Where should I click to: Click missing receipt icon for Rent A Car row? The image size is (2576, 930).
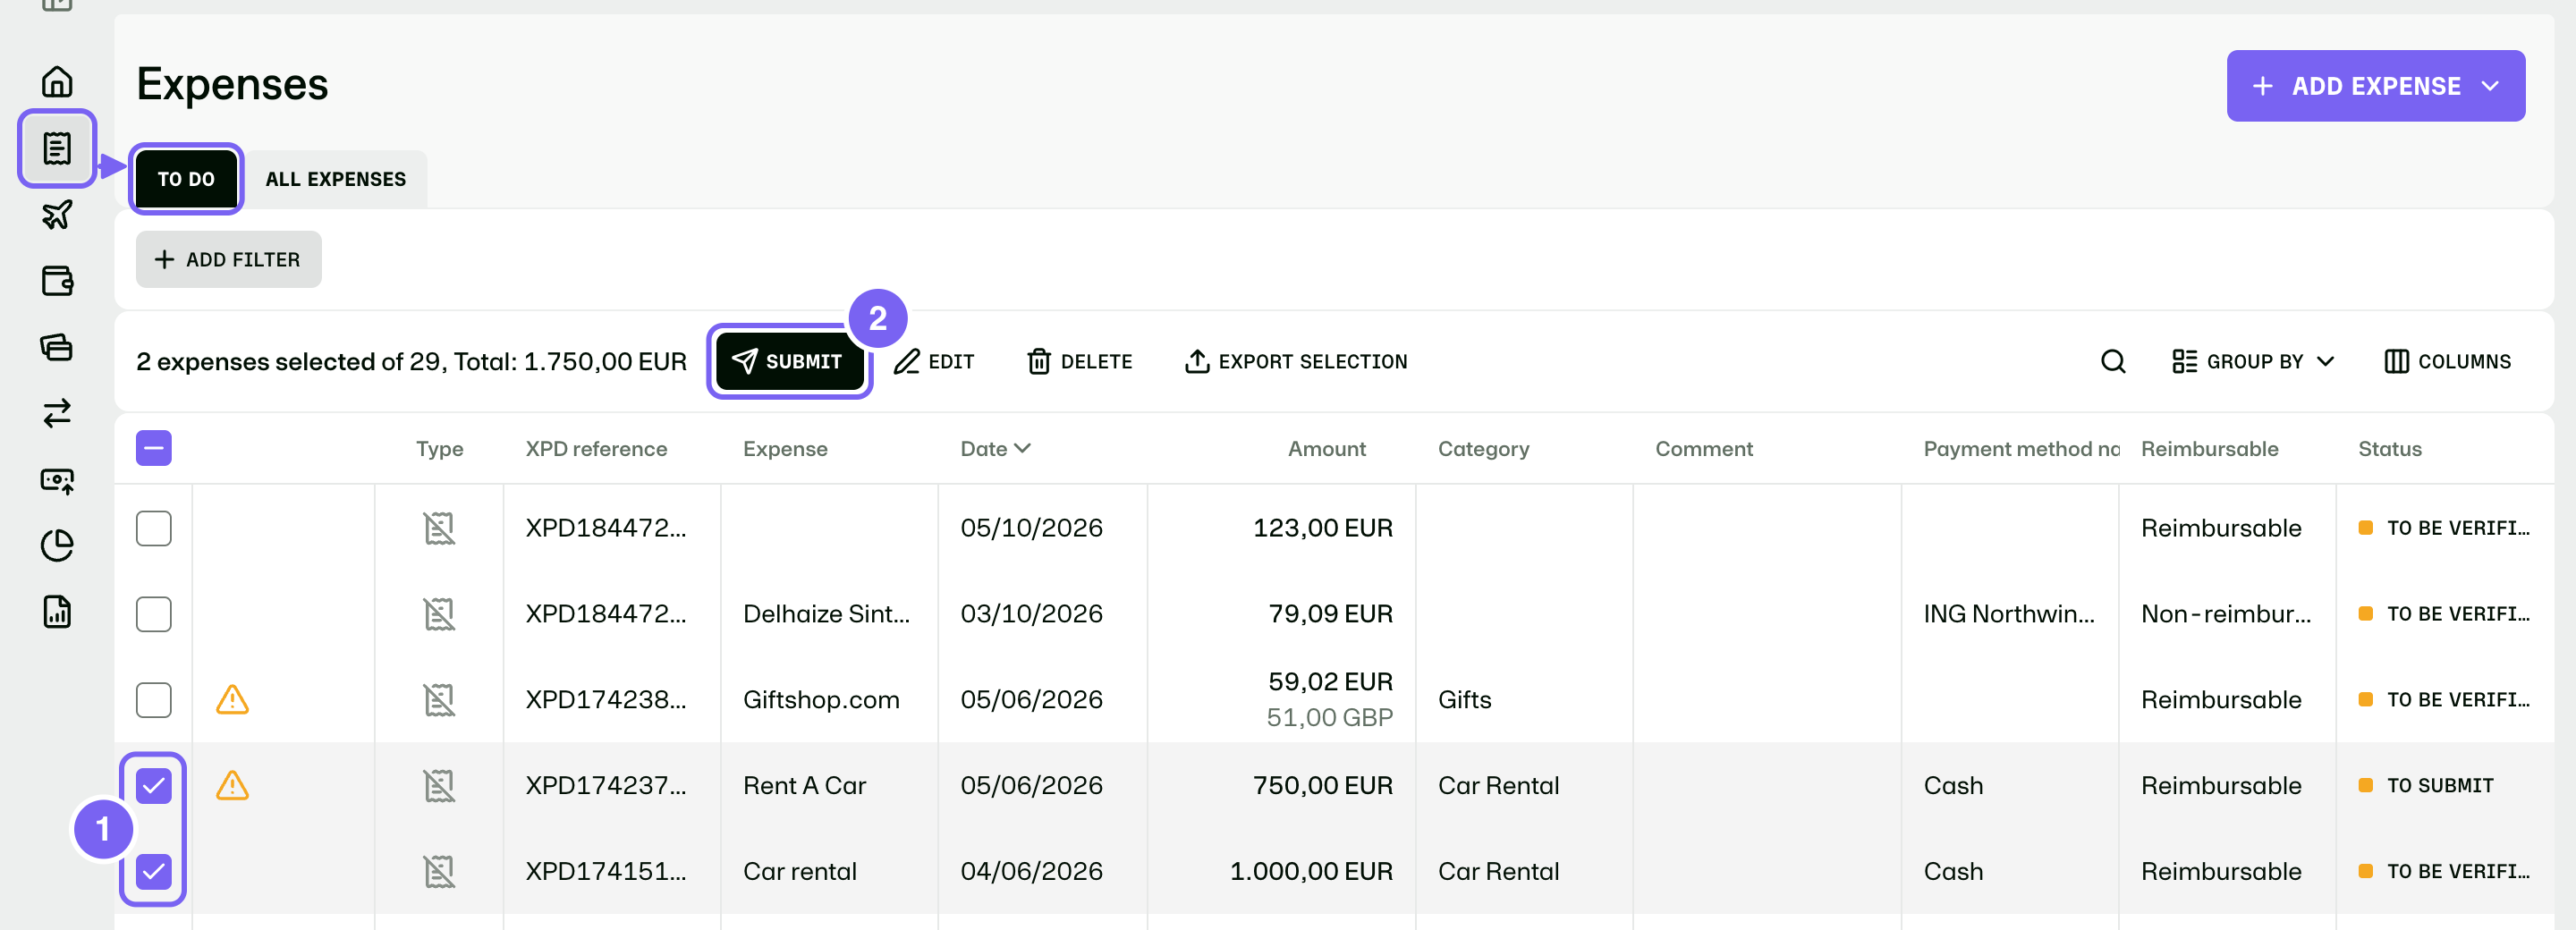click(x=439, y=786)
